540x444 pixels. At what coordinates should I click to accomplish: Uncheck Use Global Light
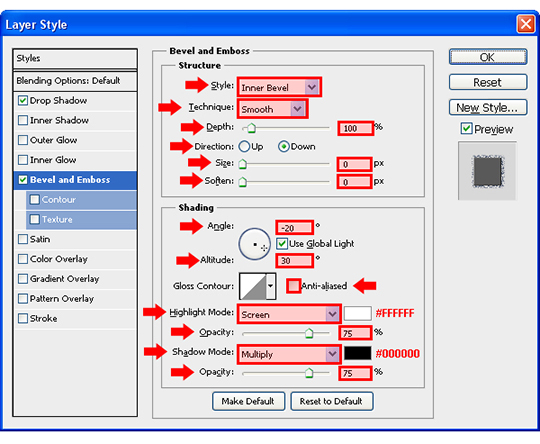click(282, 244)
